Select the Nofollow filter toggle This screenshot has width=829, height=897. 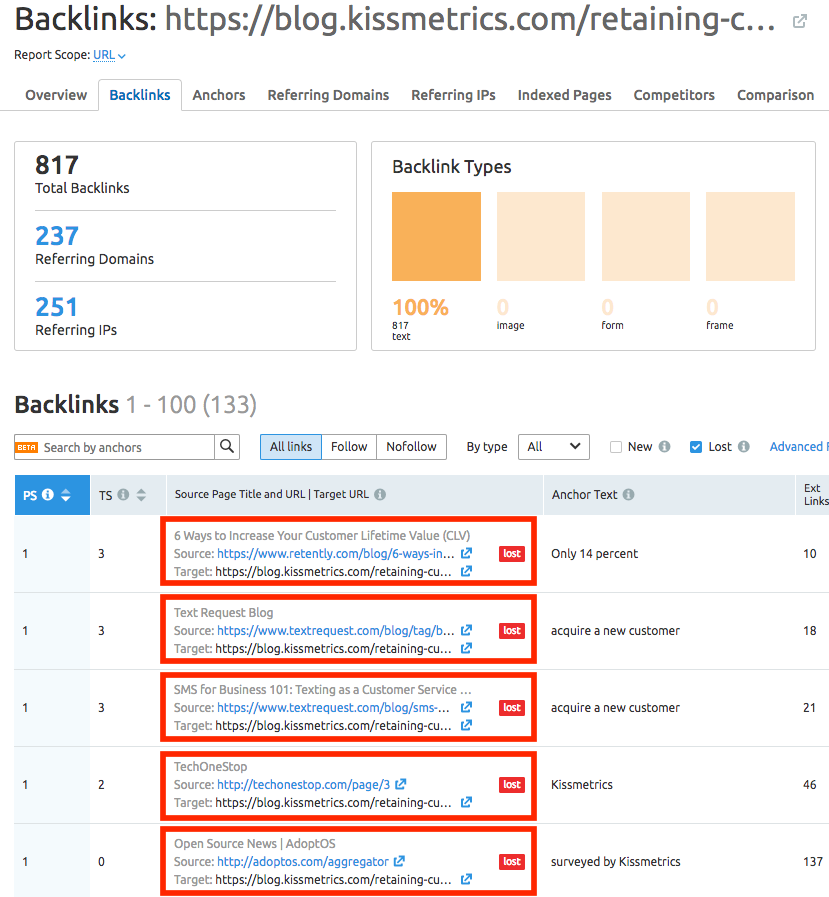pos(411,447)
